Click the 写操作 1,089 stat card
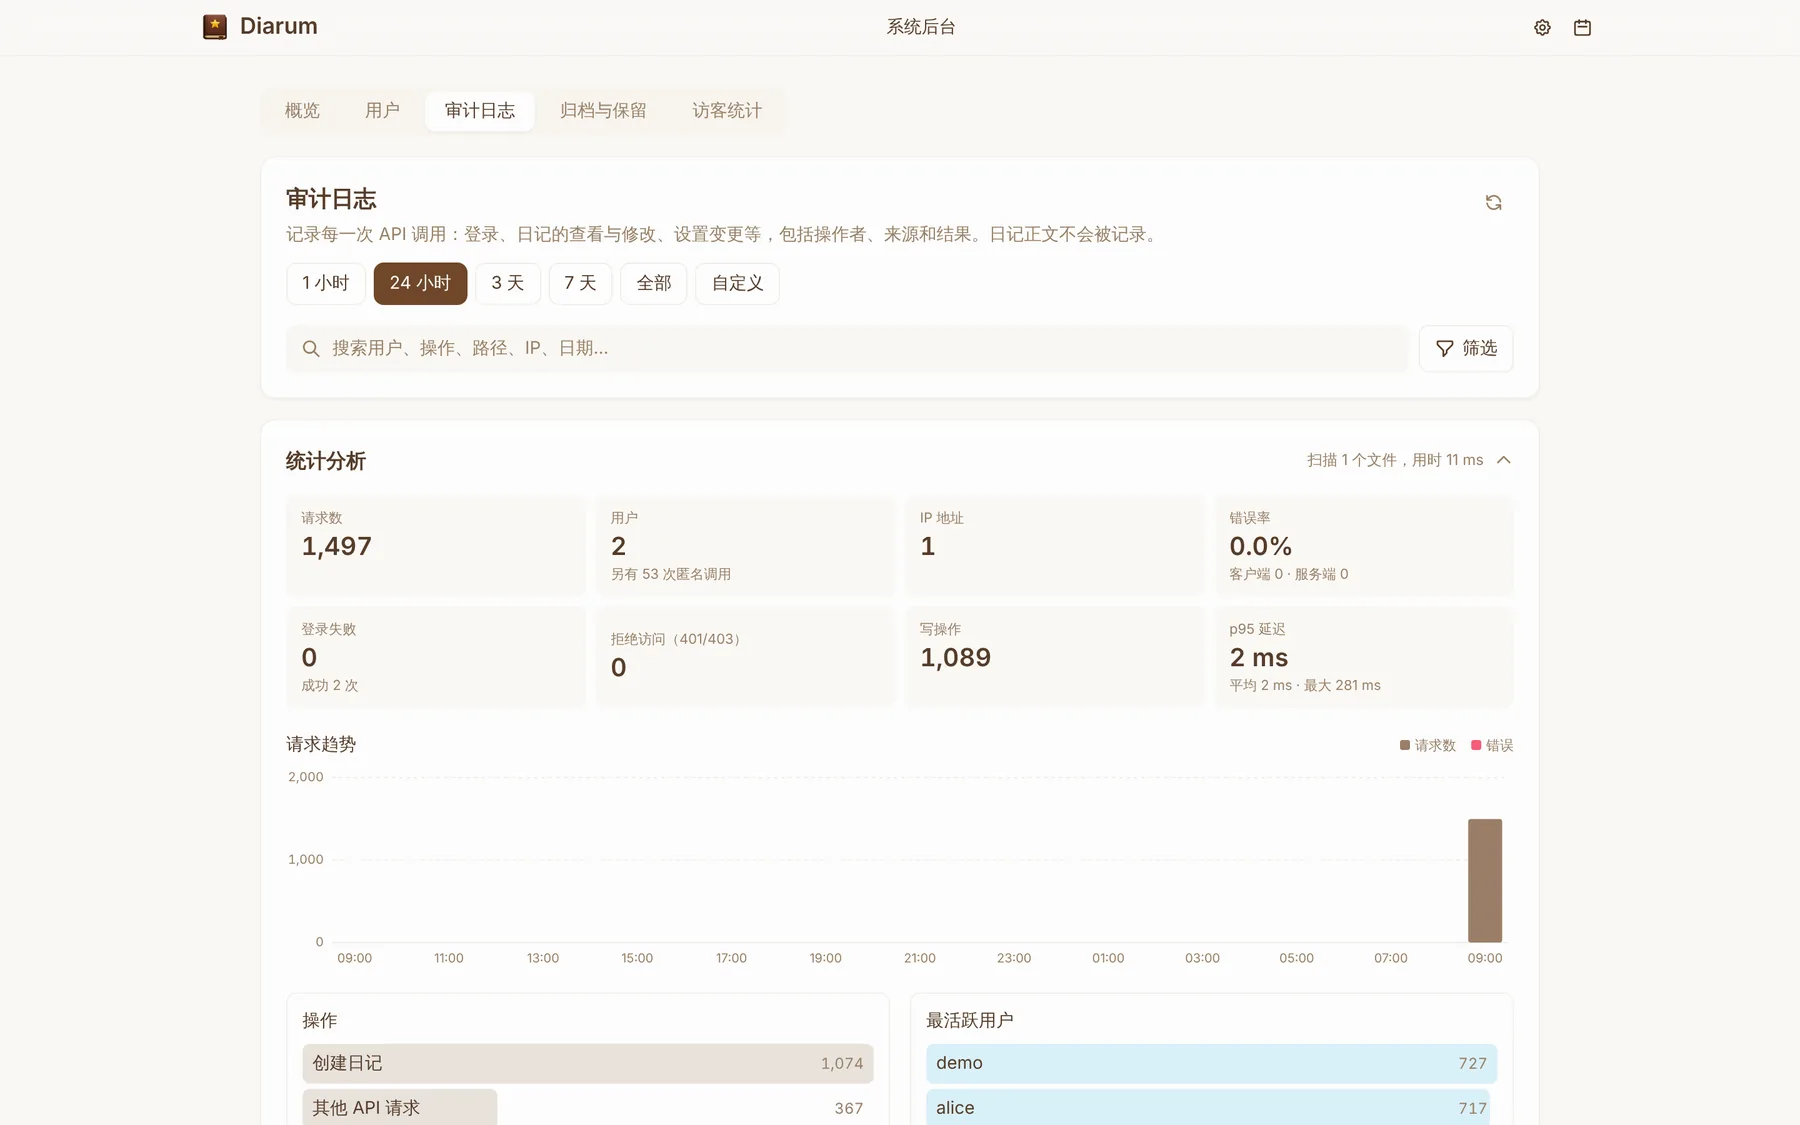 pos(1055,657)
